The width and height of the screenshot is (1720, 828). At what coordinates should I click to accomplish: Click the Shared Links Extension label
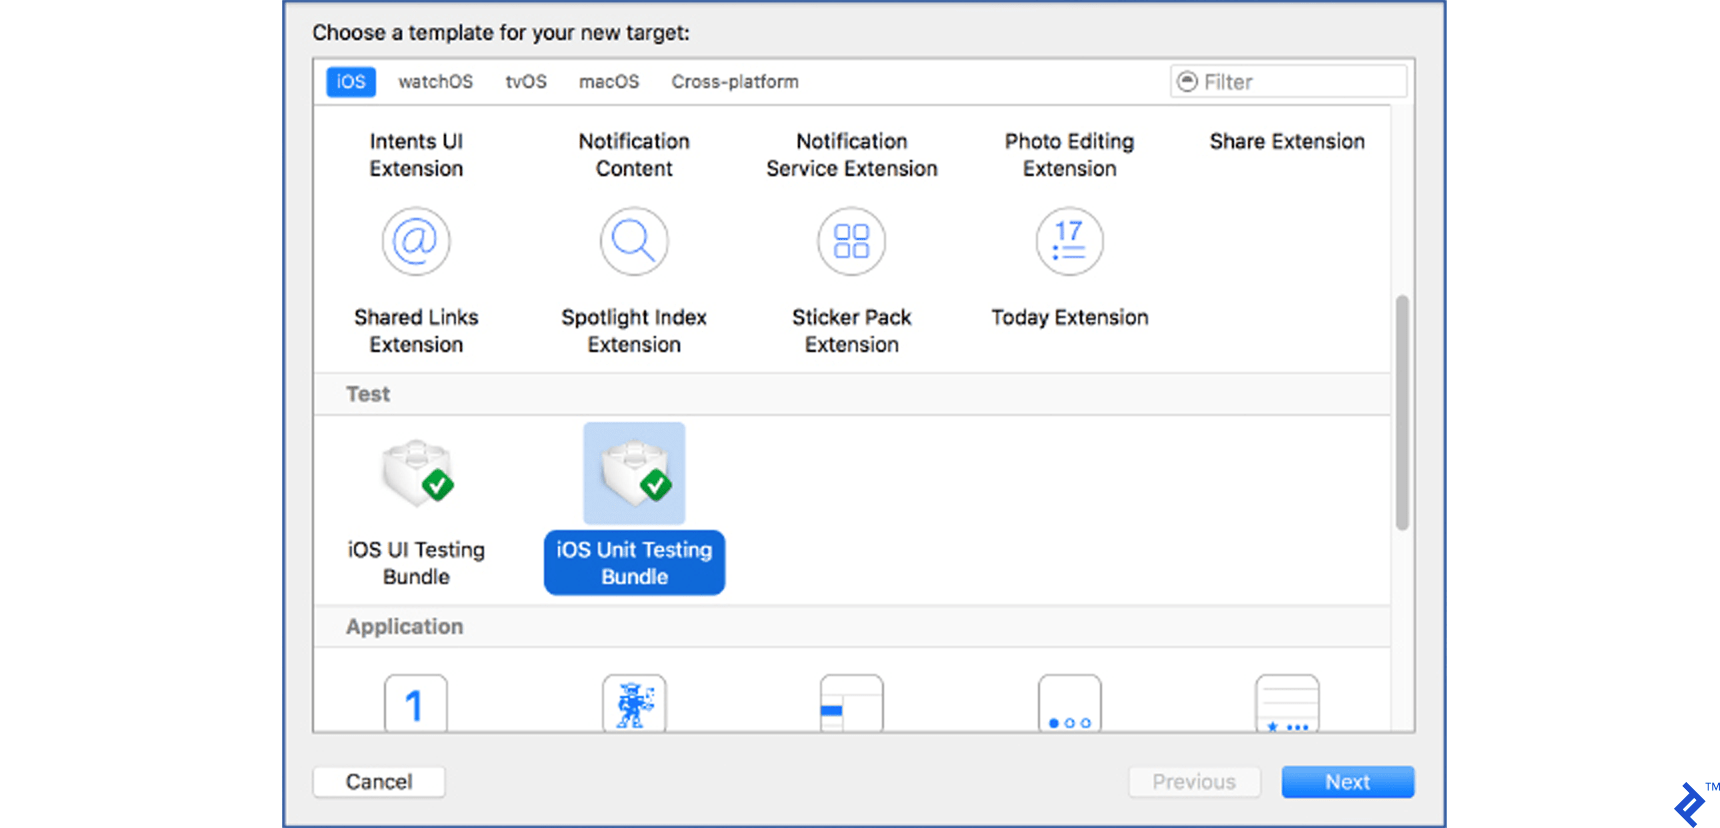416,331
